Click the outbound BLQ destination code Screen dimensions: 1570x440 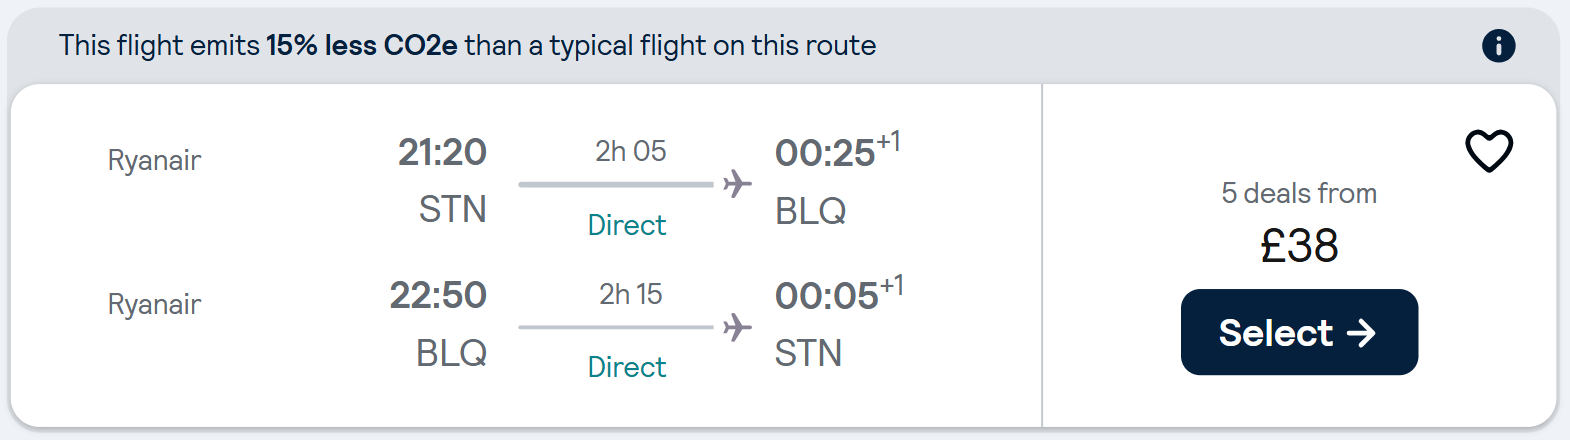pos(810,211)
